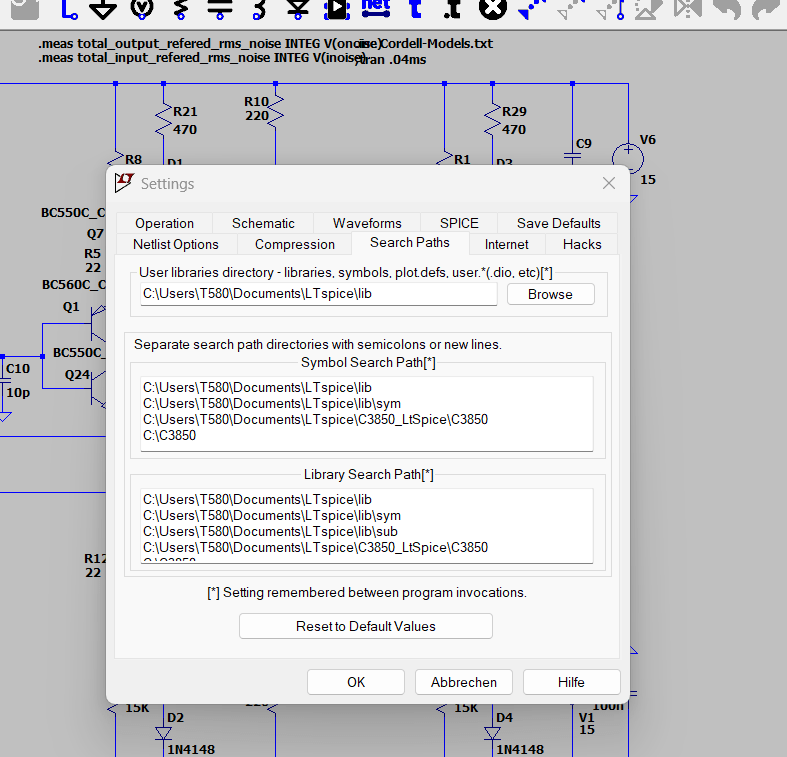Cancel with the Abbrechen button
Image resolution: width=787 pixels, height=757 pixels.
click(464, 682)
